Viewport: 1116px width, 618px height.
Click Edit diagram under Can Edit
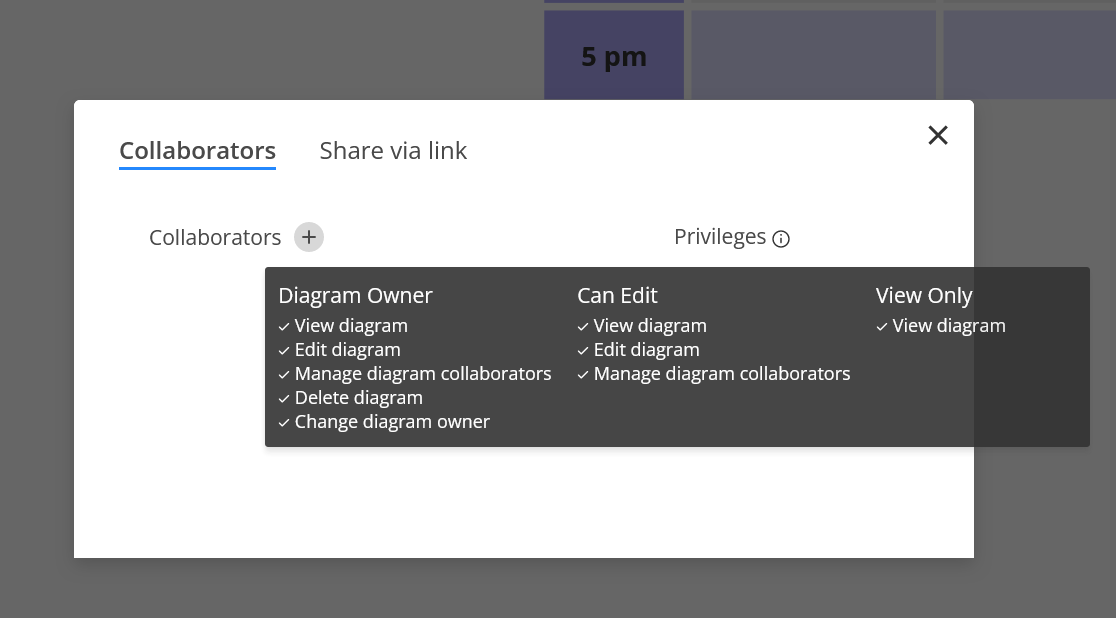click(646, 350)
